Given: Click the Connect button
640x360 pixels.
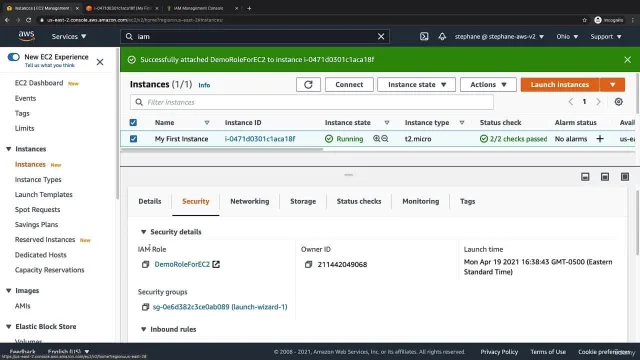Looking at the screenshot, I should click(x=349, y=84).
